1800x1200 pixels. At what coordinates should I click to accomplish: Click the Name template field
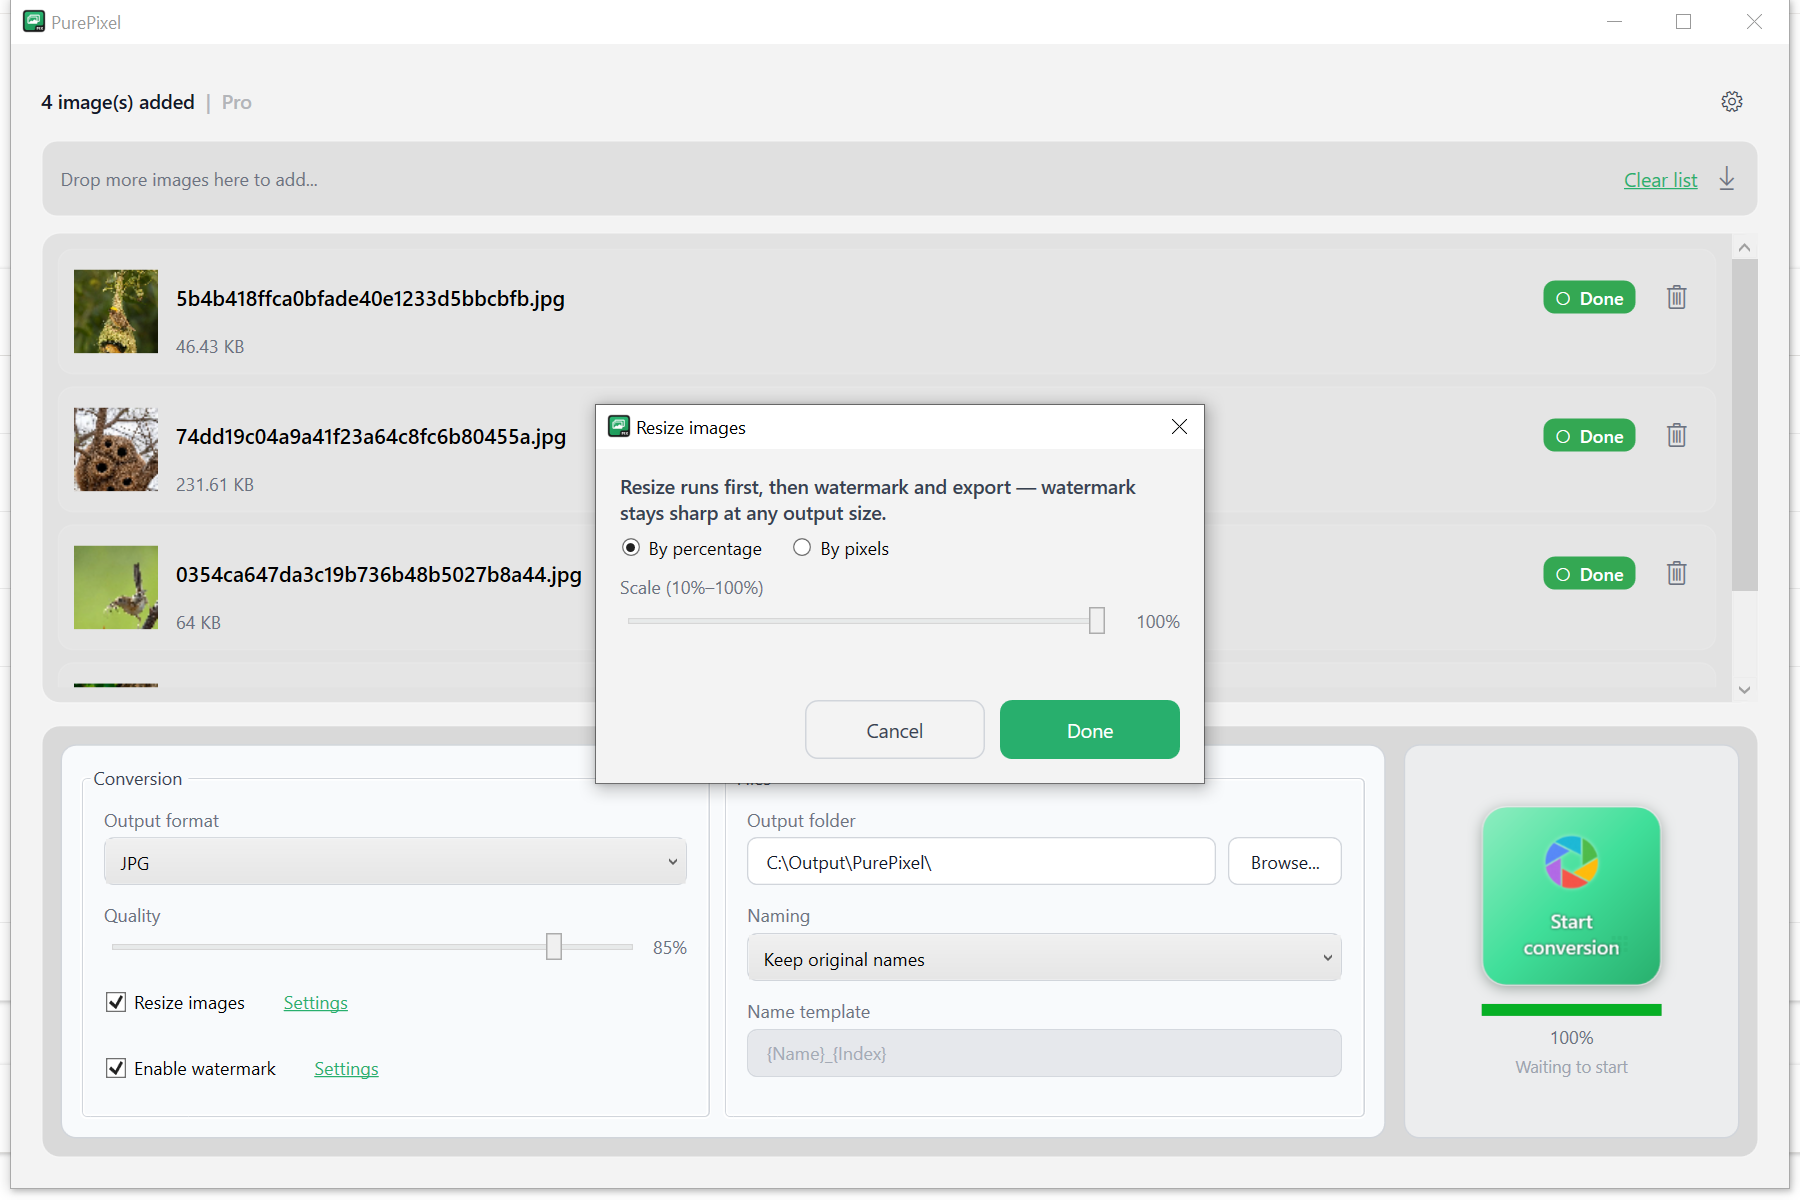pos(1044,1053)
